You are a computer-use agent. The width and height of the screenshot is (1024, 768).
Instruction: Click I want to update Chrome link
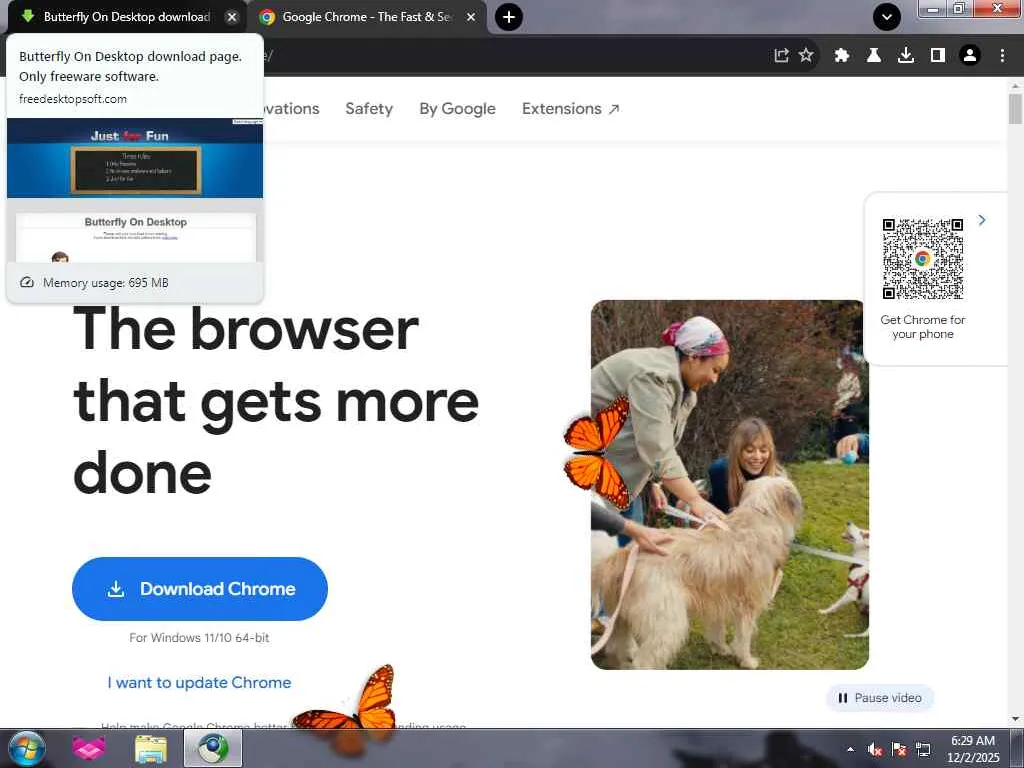[x=199, y=682]
